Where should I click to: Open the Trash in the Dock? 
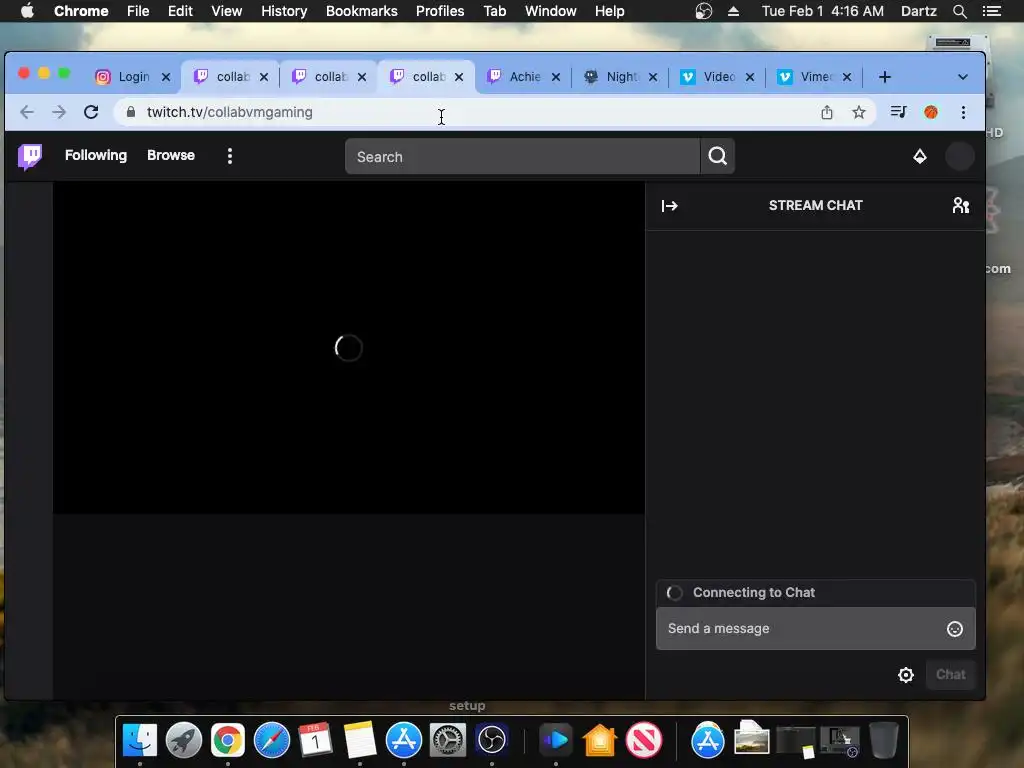884,741
